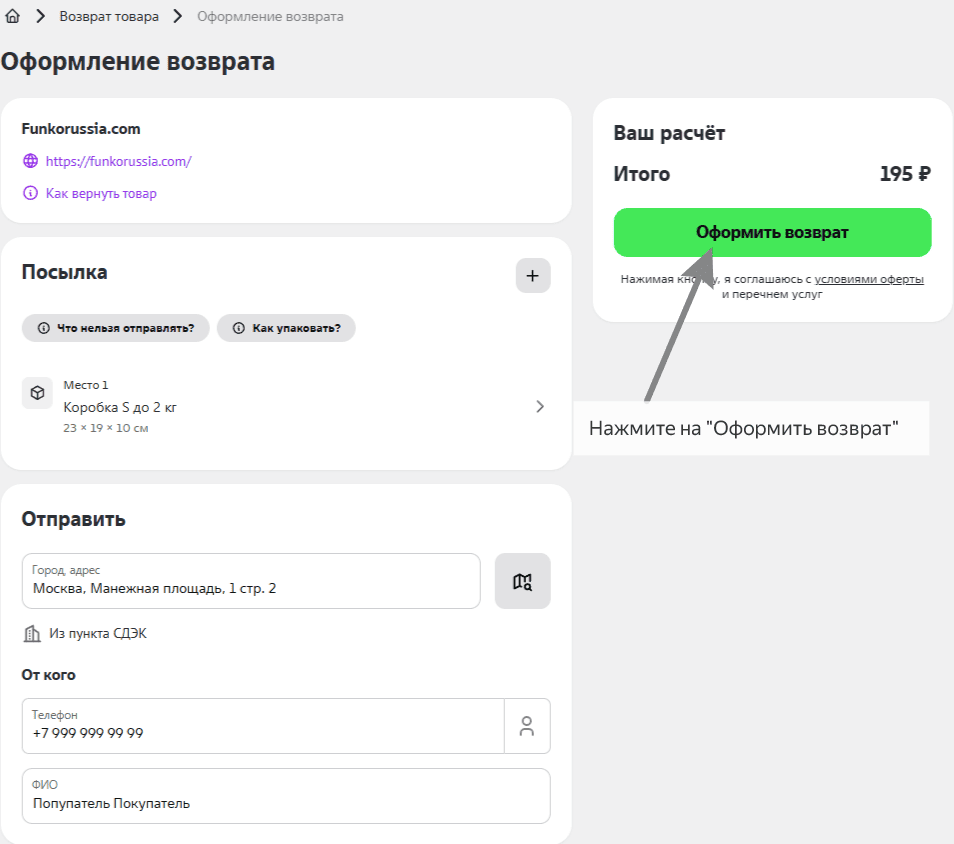
Task: Open the "Возврат товара" breadcrumb
Action: (x=109, y=16)
